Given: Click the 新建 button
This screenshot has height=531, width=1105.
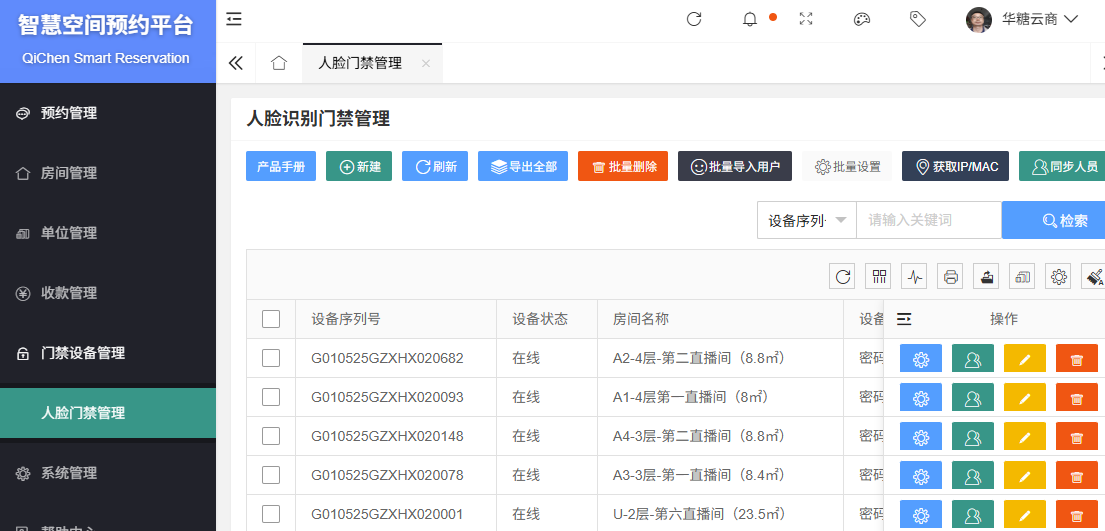Looking at the screenshot, I should pos(359,166).
